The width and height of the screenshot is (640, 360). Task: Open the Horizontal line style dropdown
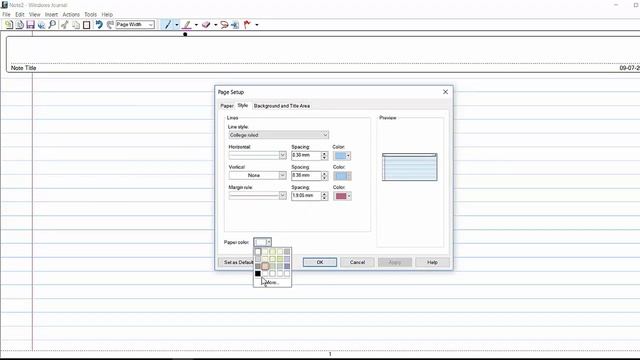[x=258, y=155]
